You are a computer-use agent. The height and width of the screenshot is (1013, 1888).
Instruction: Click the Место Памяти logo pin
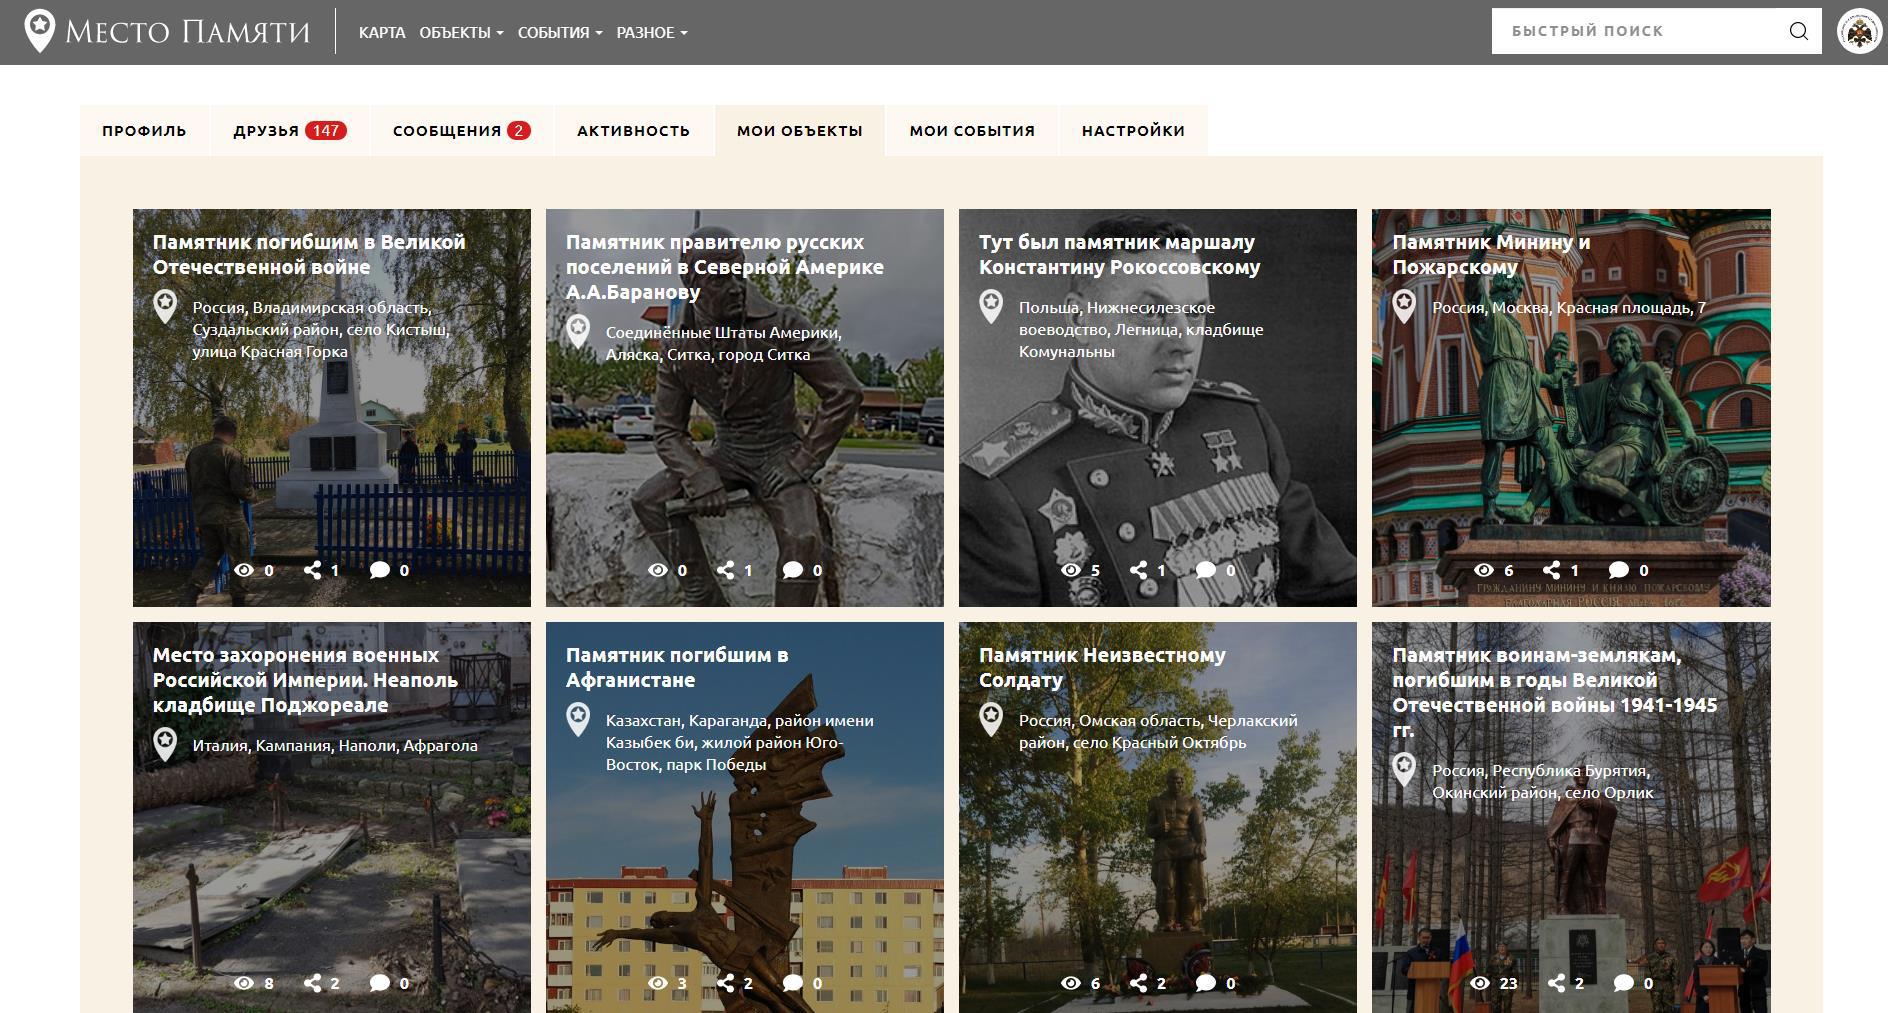(x=39, y=31)
